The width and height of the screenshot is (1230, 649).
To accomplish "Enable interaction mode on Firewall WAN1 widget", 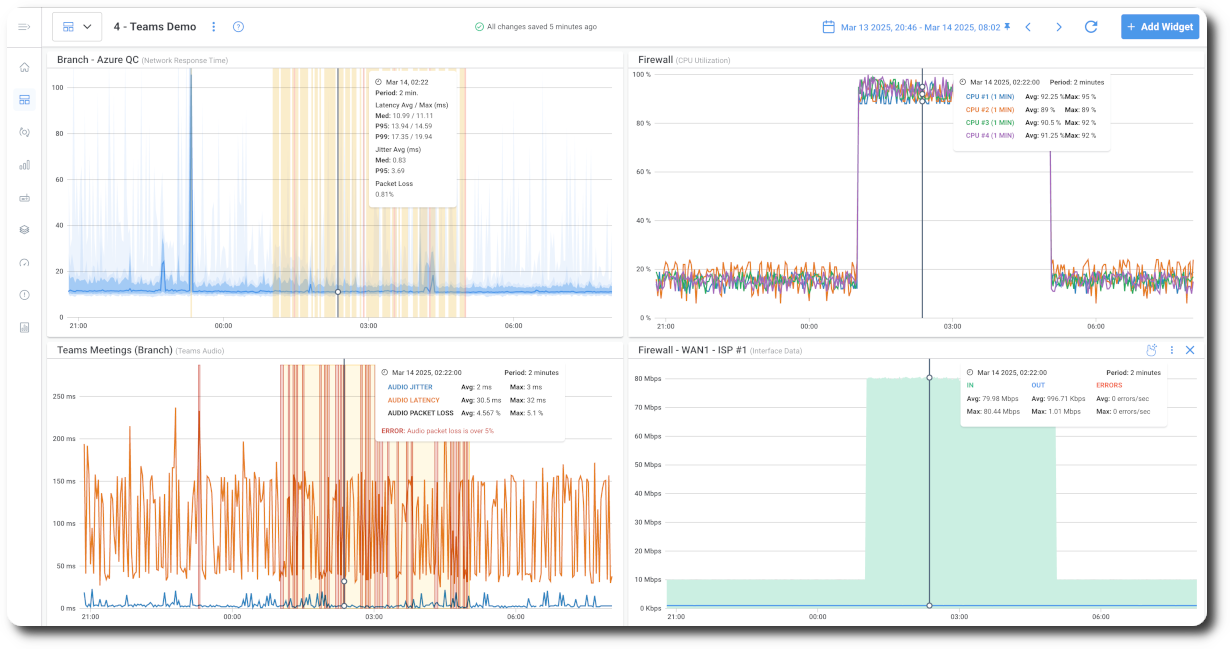I will point(1150,350).
